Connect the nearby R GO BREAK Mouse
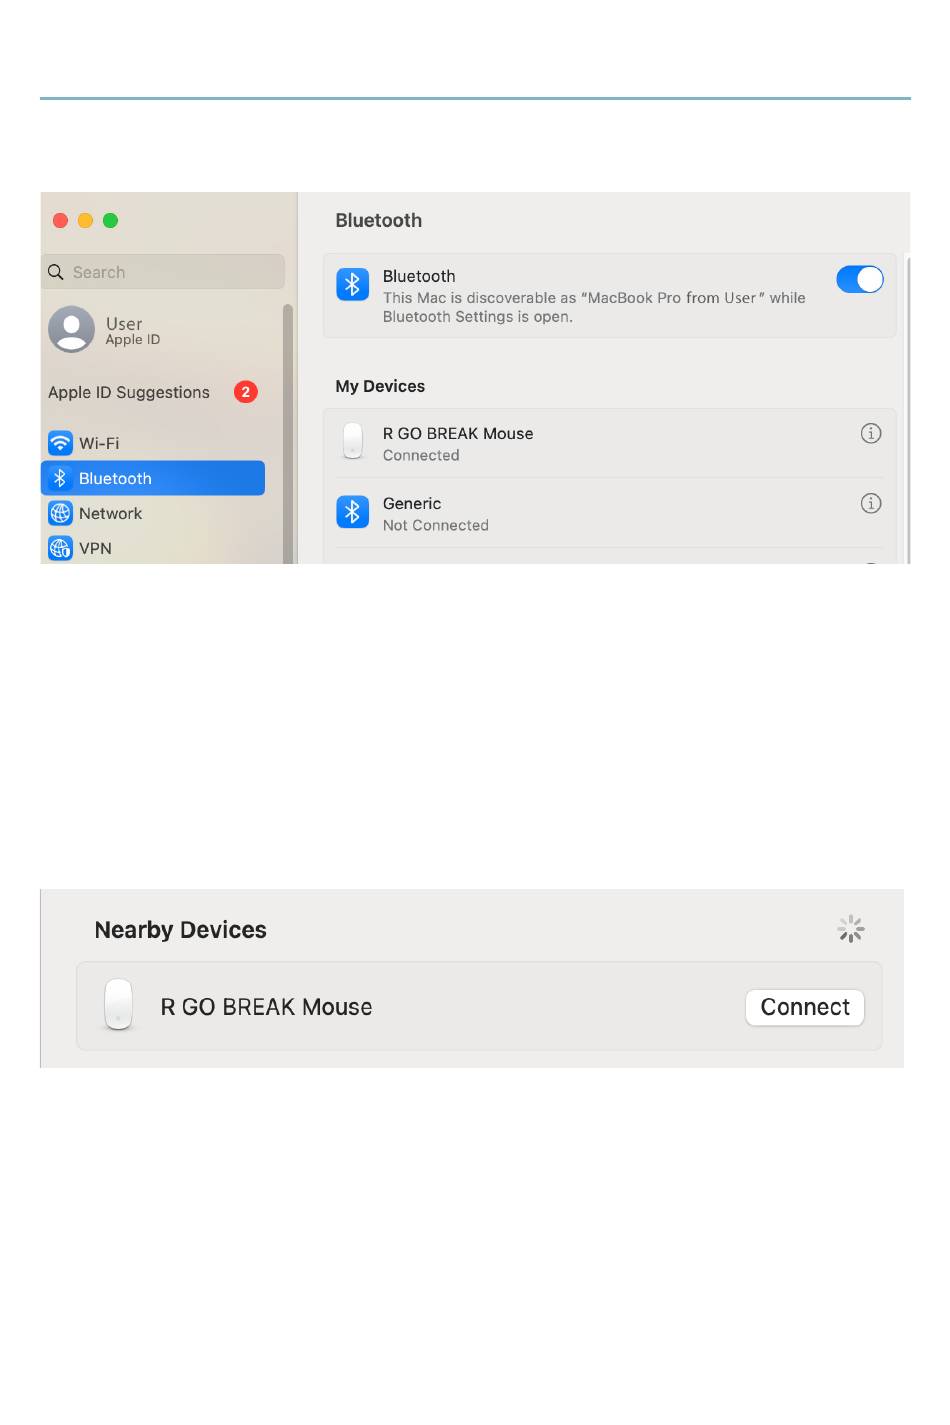Screen dimensions: 950x1425 click(x=805, y=1007)
